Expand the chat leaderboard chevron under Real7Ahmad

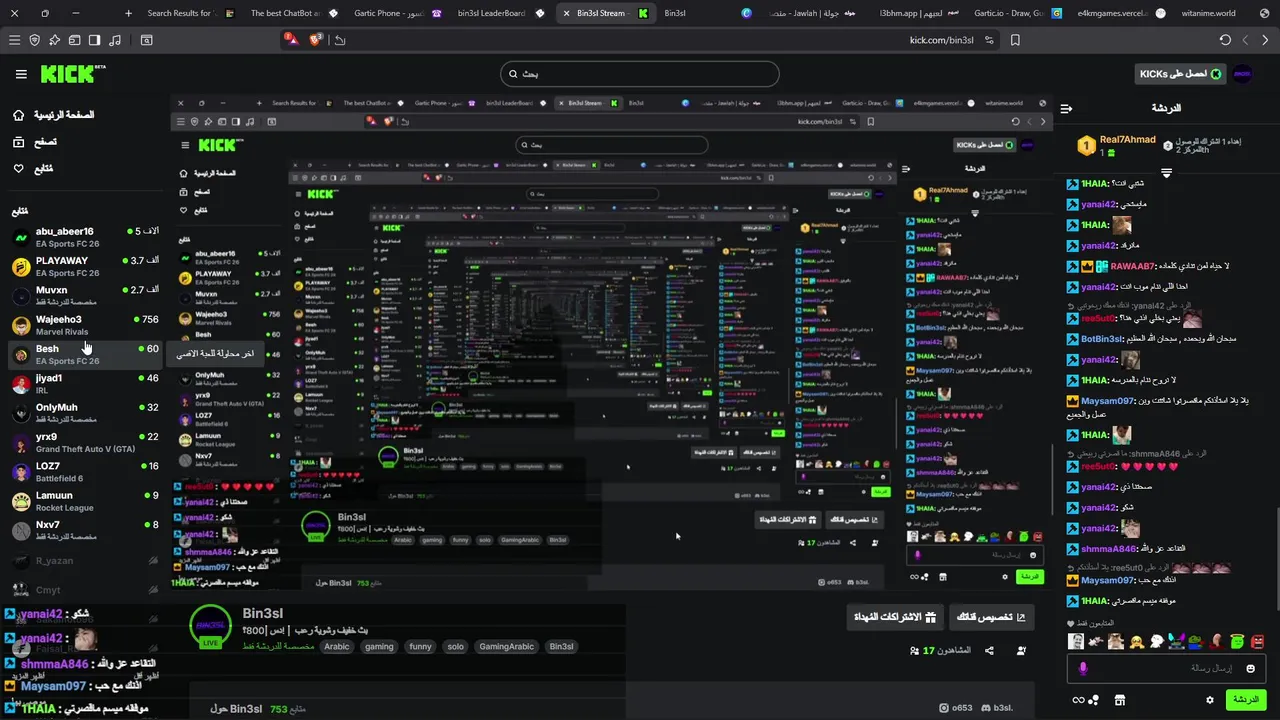[x=1166, y=173]
